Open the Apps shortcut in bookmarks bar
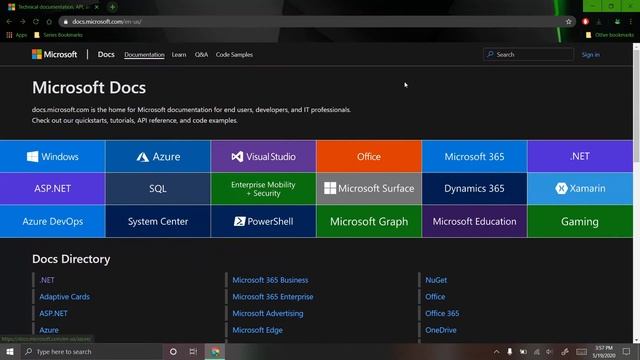This screenshot has height=360, width=640. coord(17,35)
